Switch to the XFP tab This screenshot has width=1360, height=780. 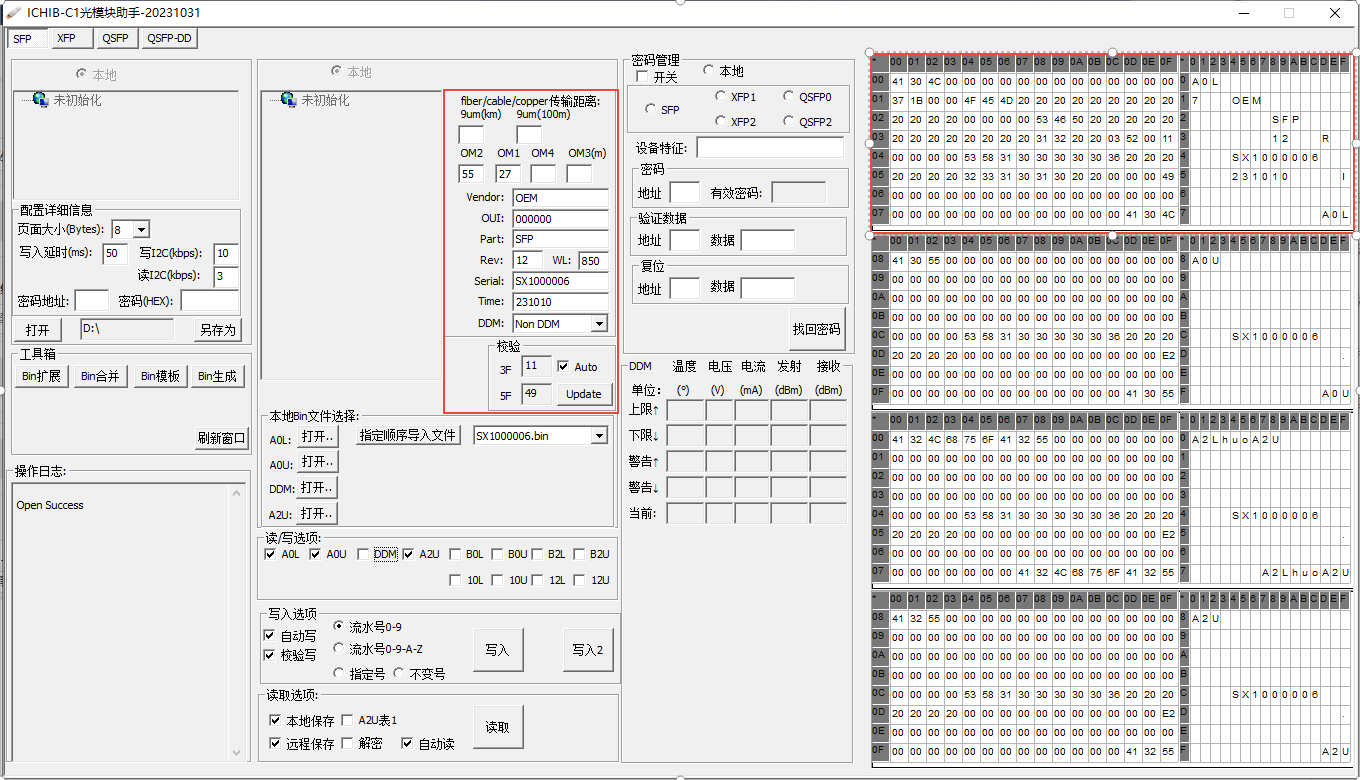[x=71, y=38]
